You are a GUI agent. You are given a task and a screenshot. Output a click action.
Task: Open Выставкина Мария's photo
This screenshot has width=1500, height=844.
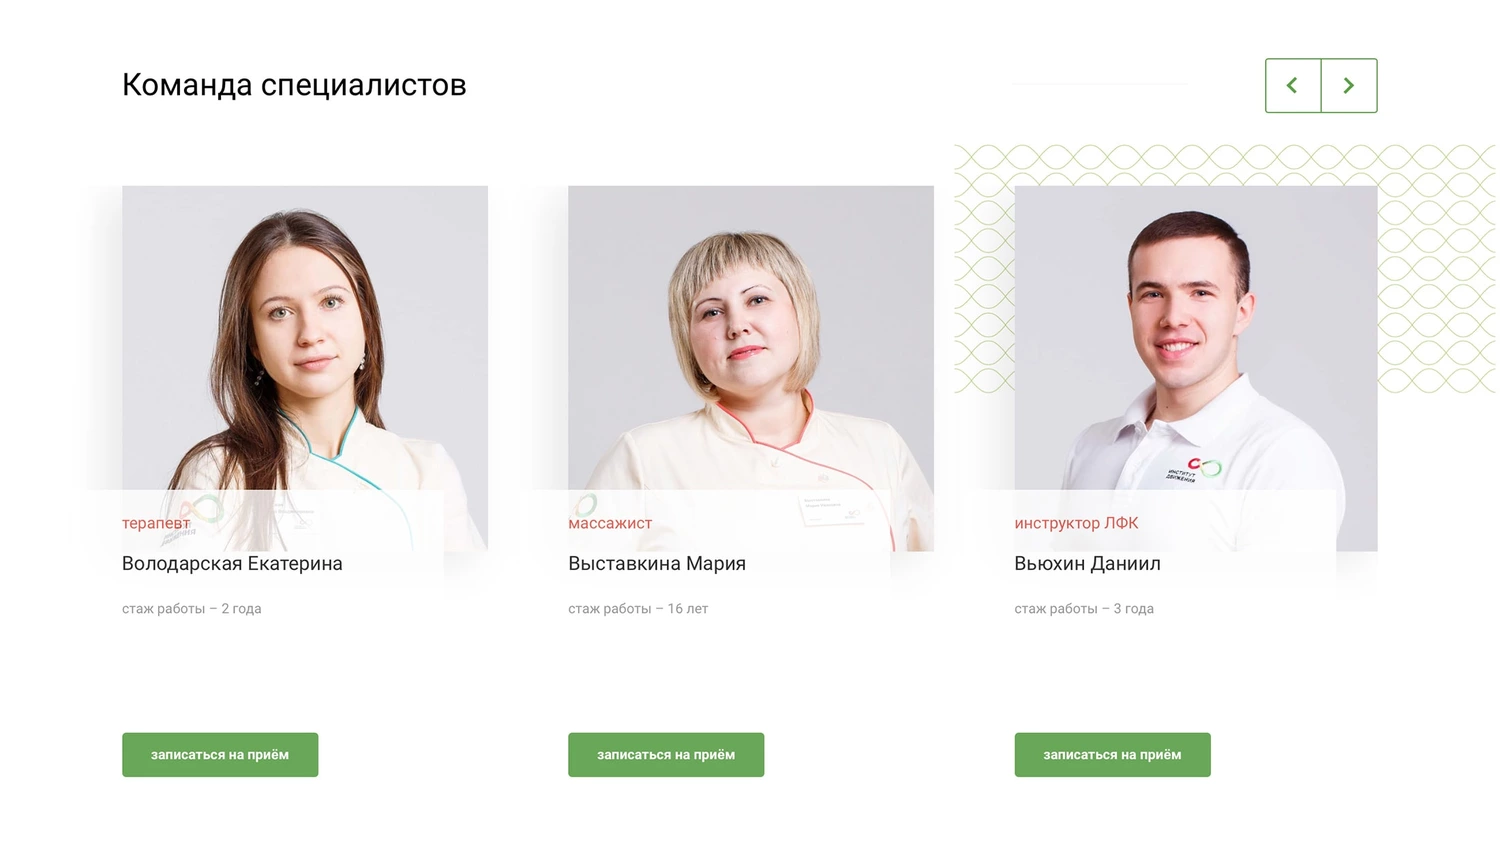point(751,338)
